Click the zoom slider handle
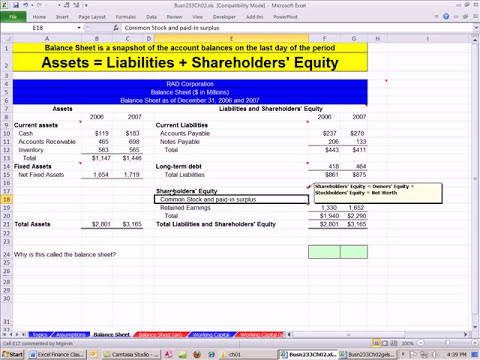 447,343
